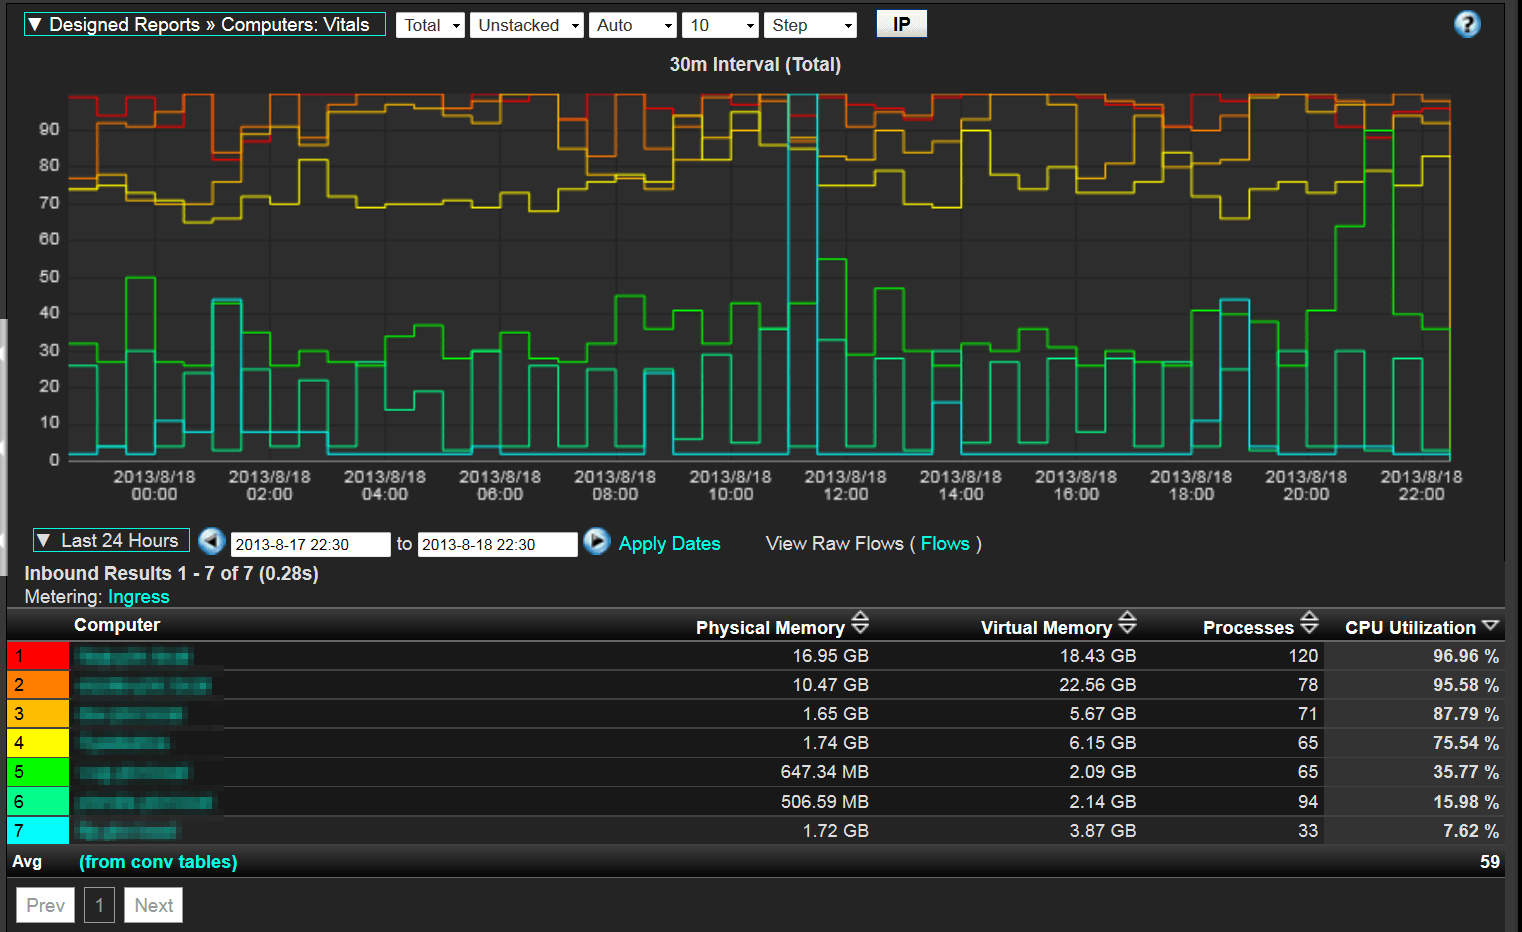Open the Step graph type dropdown
Image resolution: width=1522 pixels, height=932 pixels.
[x=810, y=25]
